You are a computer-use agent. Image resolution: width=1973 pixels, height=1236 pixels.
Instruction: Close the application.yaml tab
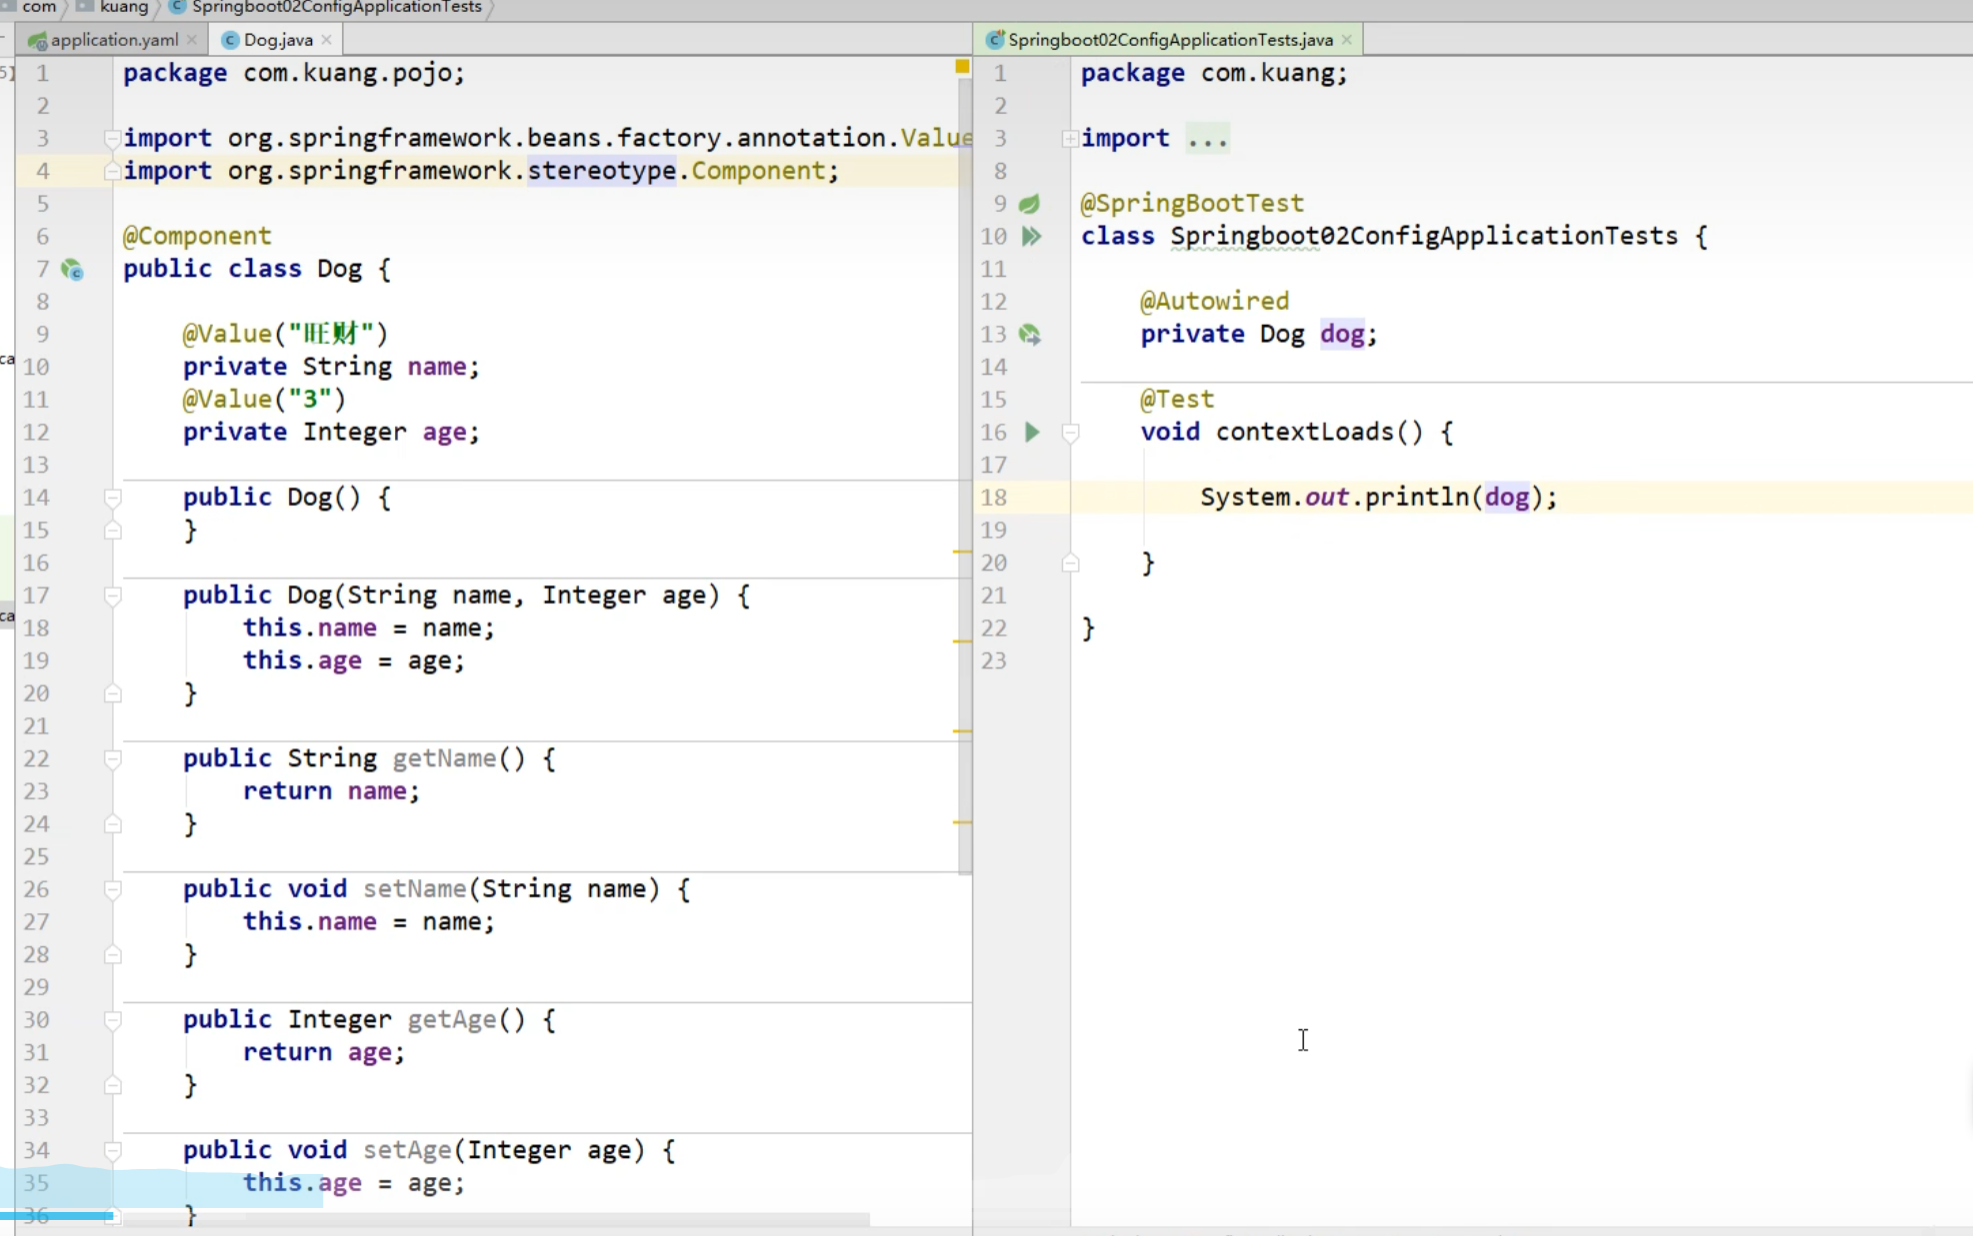pos(192,40)
